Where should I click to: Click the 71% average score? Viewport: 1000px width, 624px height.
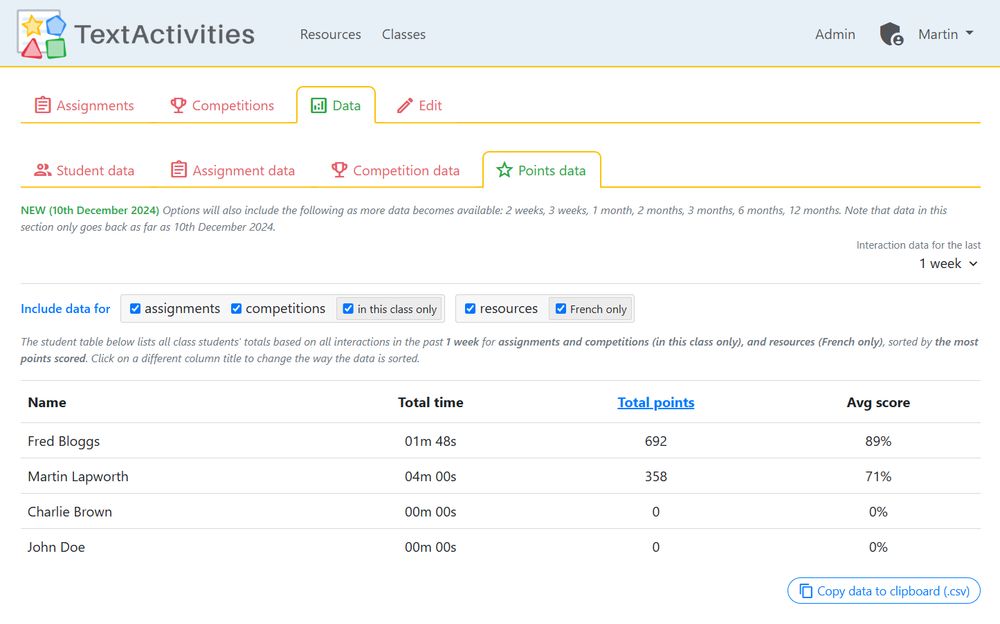point(878,477)
